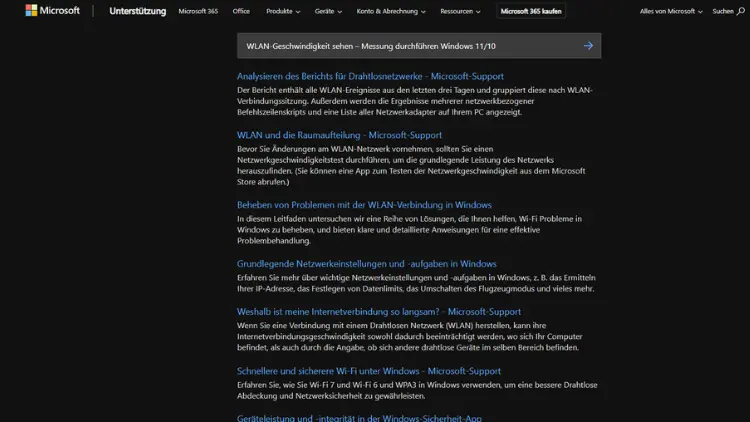This screenshot has width=750, height=422.
Task: Open Weshalb ist meine Internetverbindung so langsam
Action: click(x=379, y=311)
